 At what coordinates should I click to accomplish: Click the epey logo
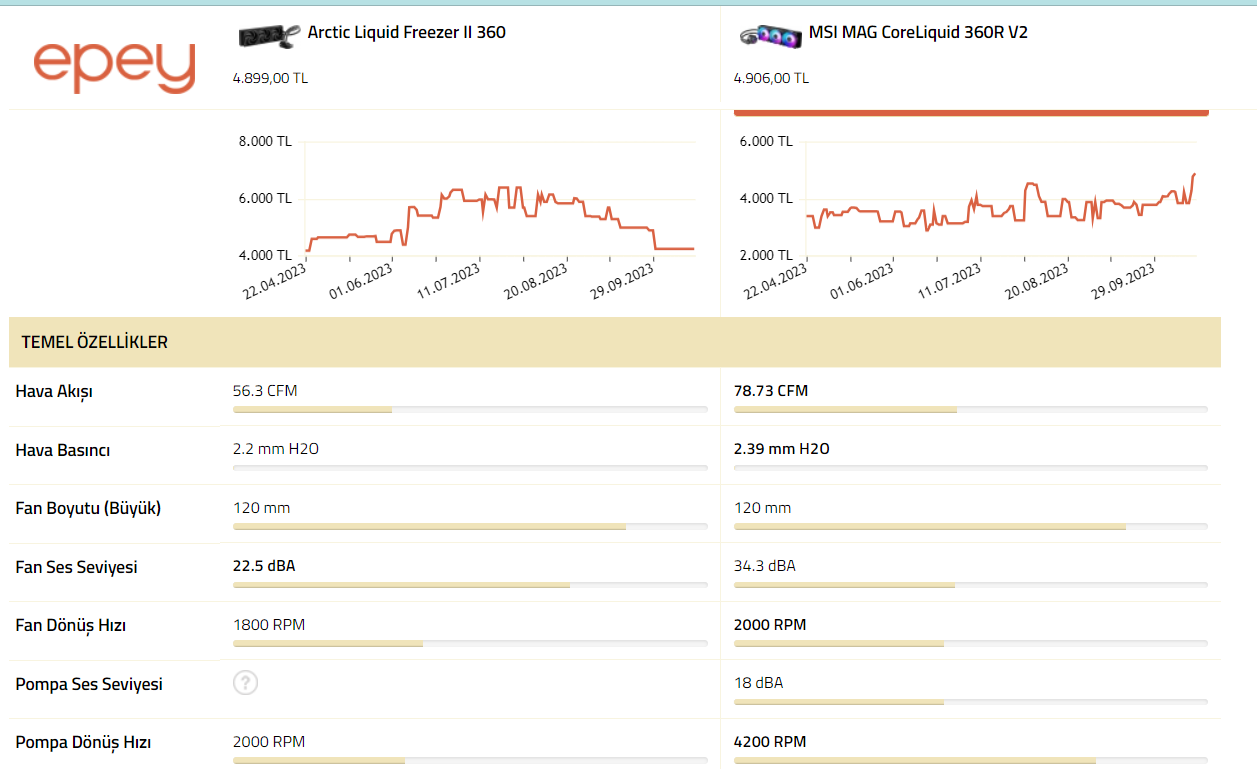[x=113, y=66]
